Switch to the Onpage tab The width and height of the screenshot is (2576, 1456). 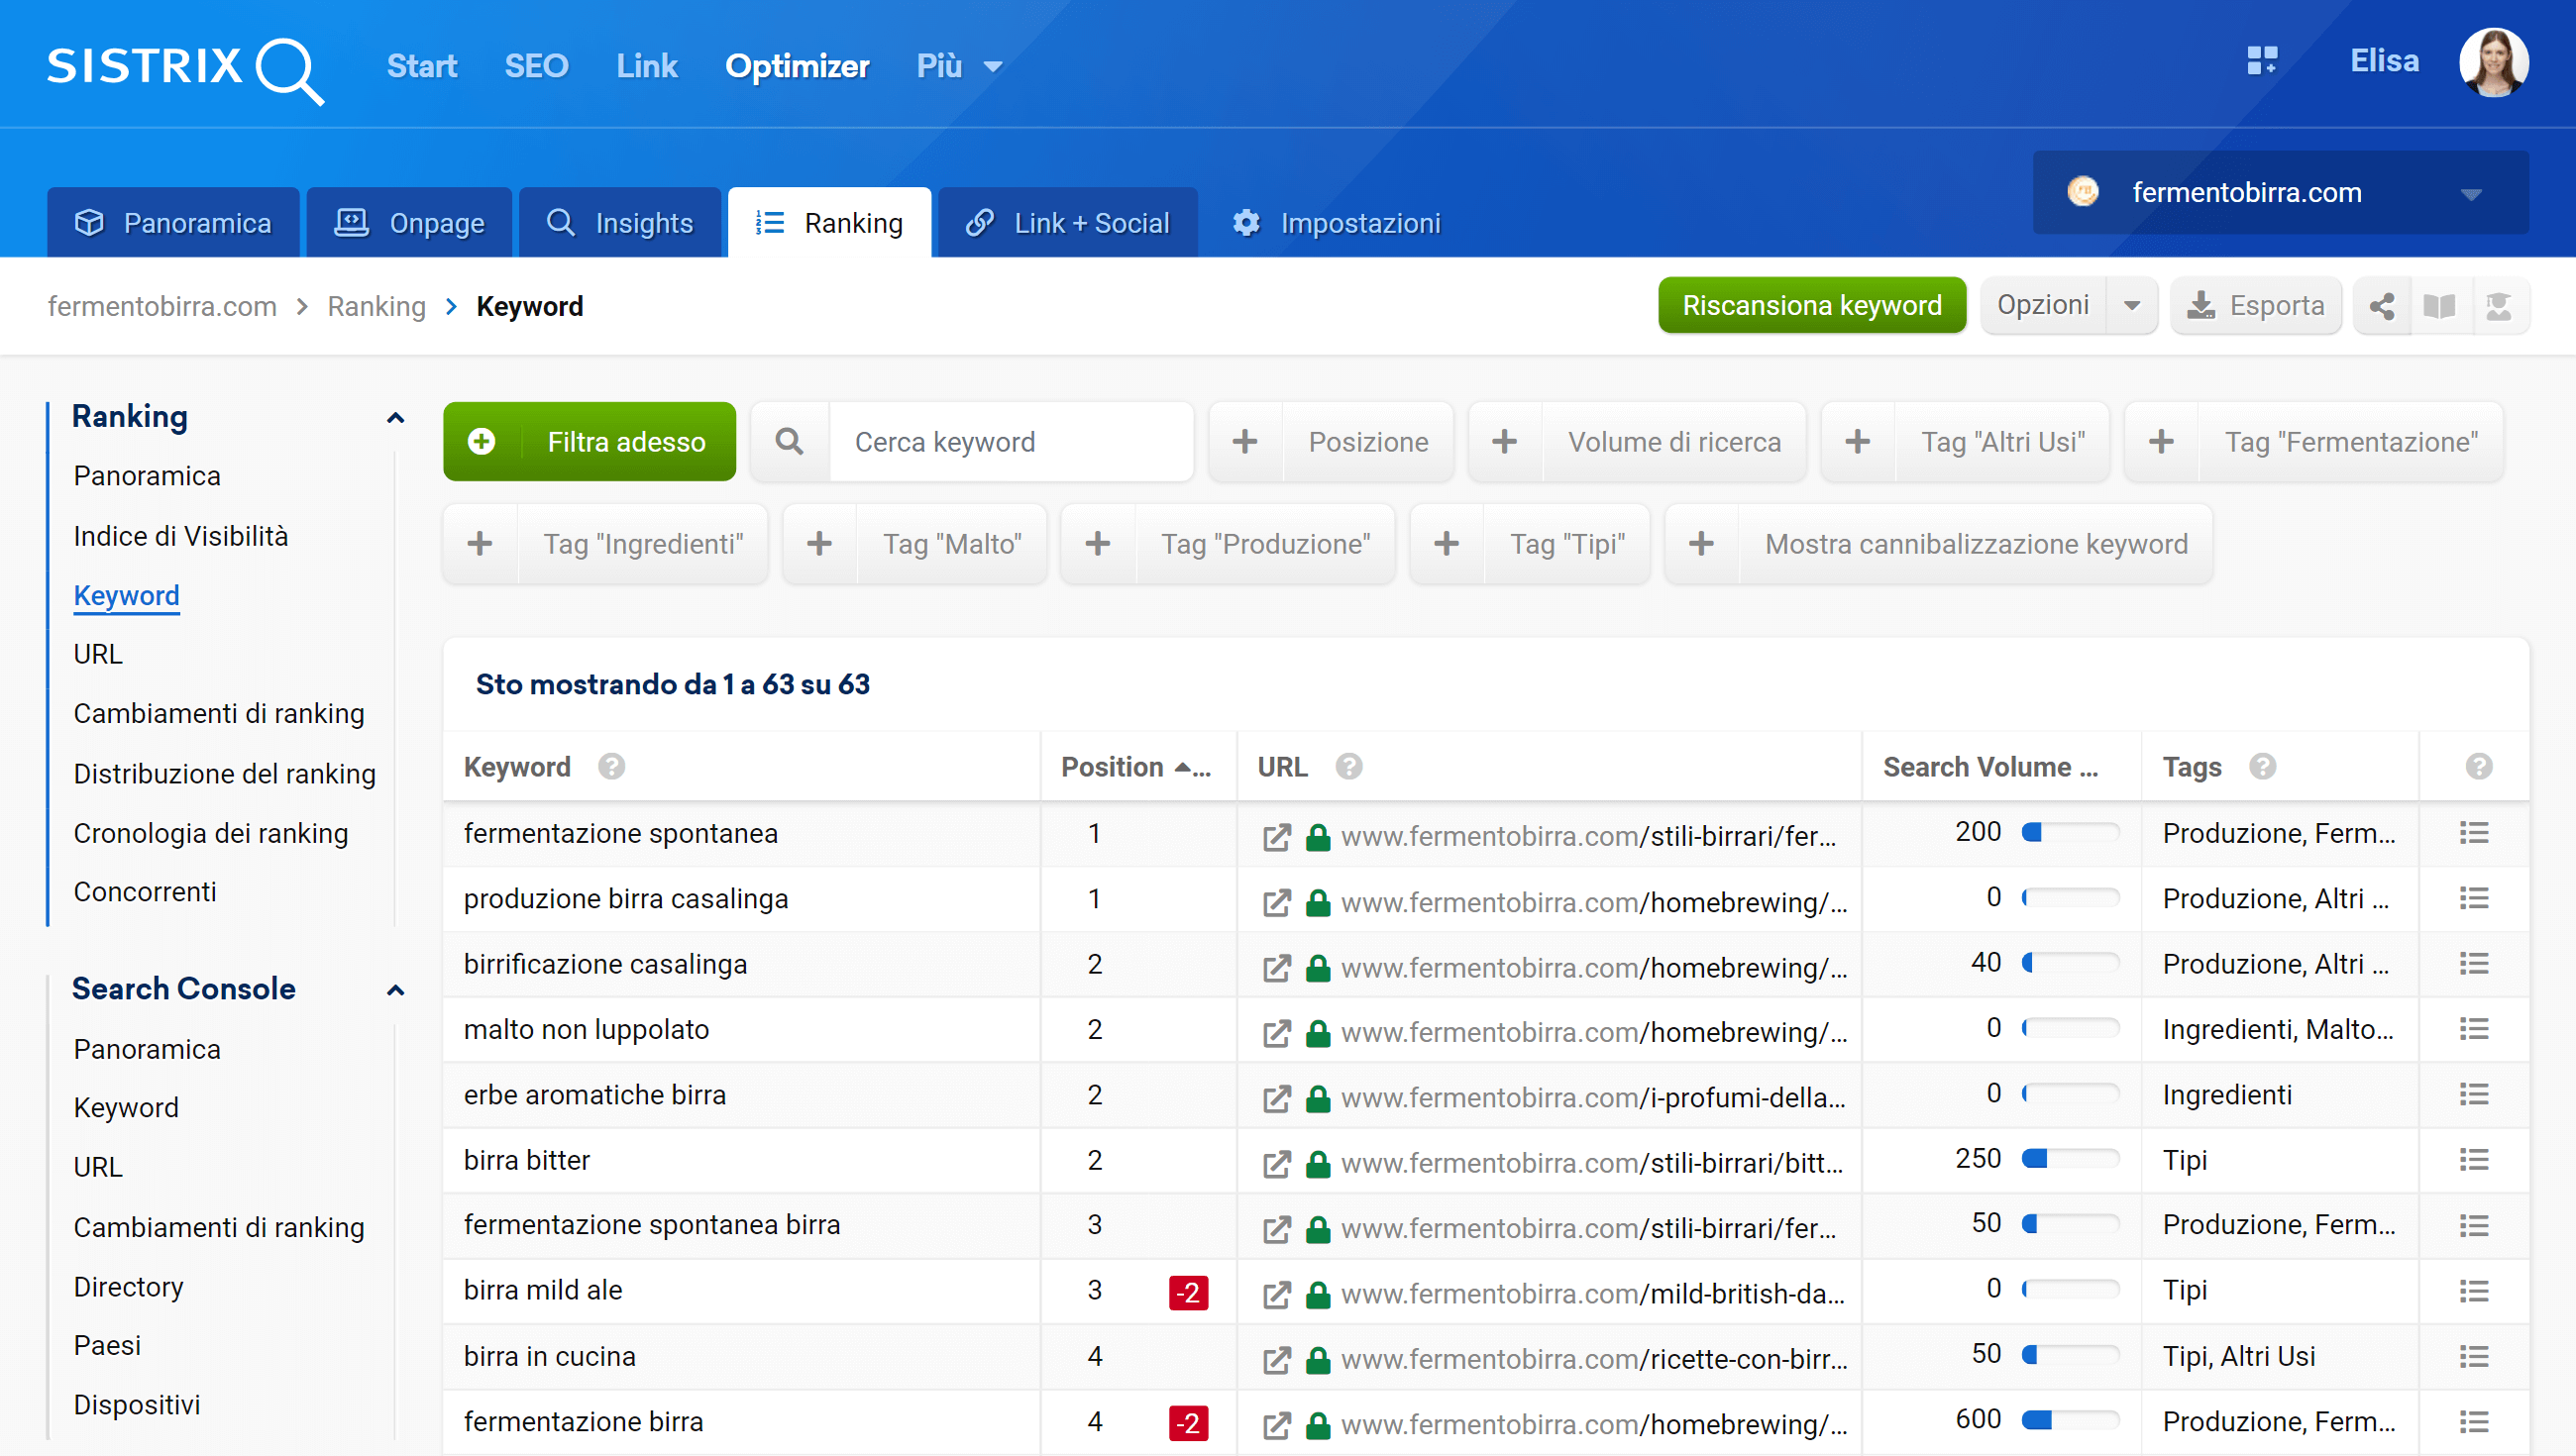(x=409, y=223)
